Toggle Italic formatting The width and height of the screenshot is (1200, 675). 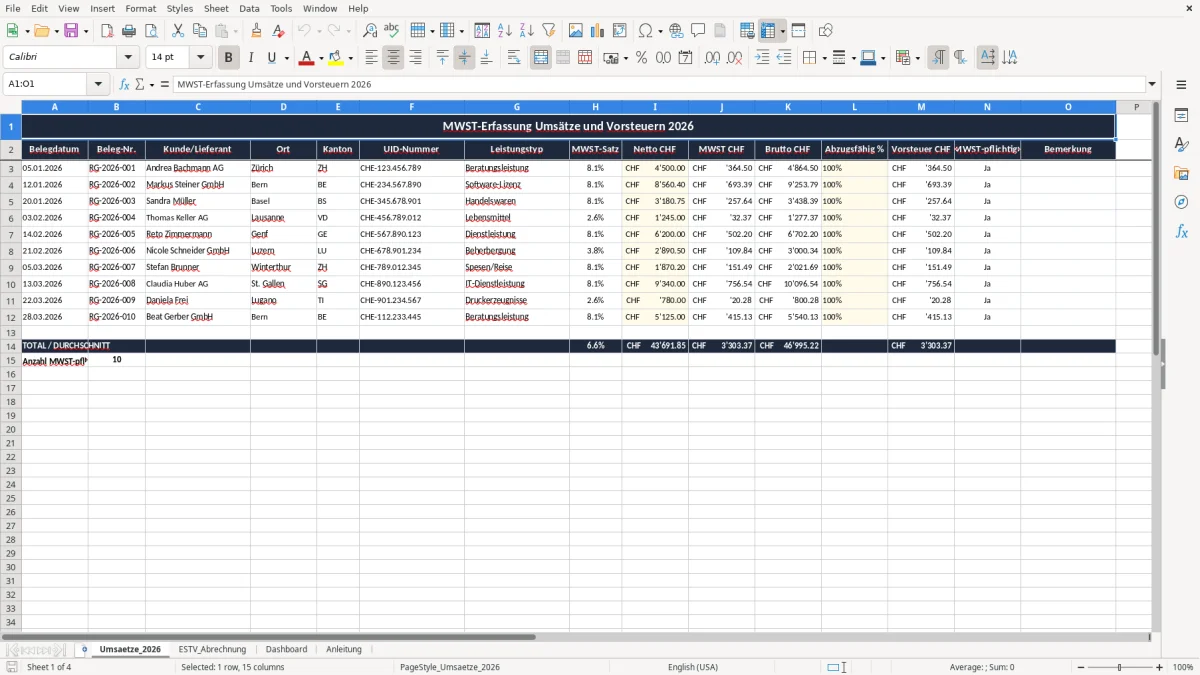tap(251, 58)
